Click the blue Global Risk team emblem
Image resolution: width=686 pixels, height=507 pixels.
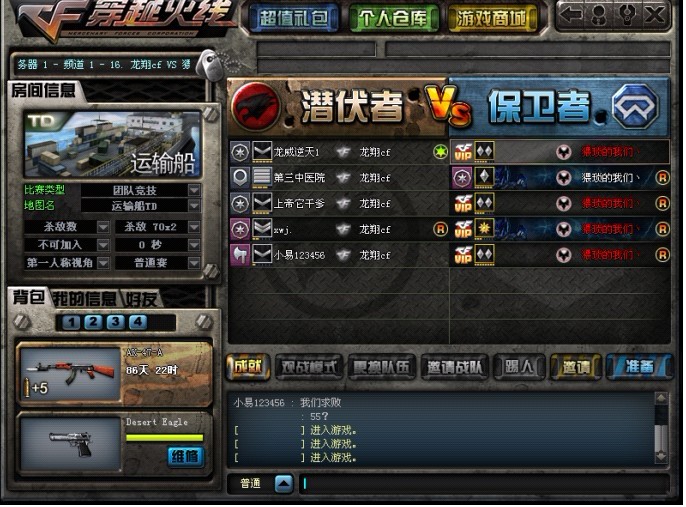[635, 107]
